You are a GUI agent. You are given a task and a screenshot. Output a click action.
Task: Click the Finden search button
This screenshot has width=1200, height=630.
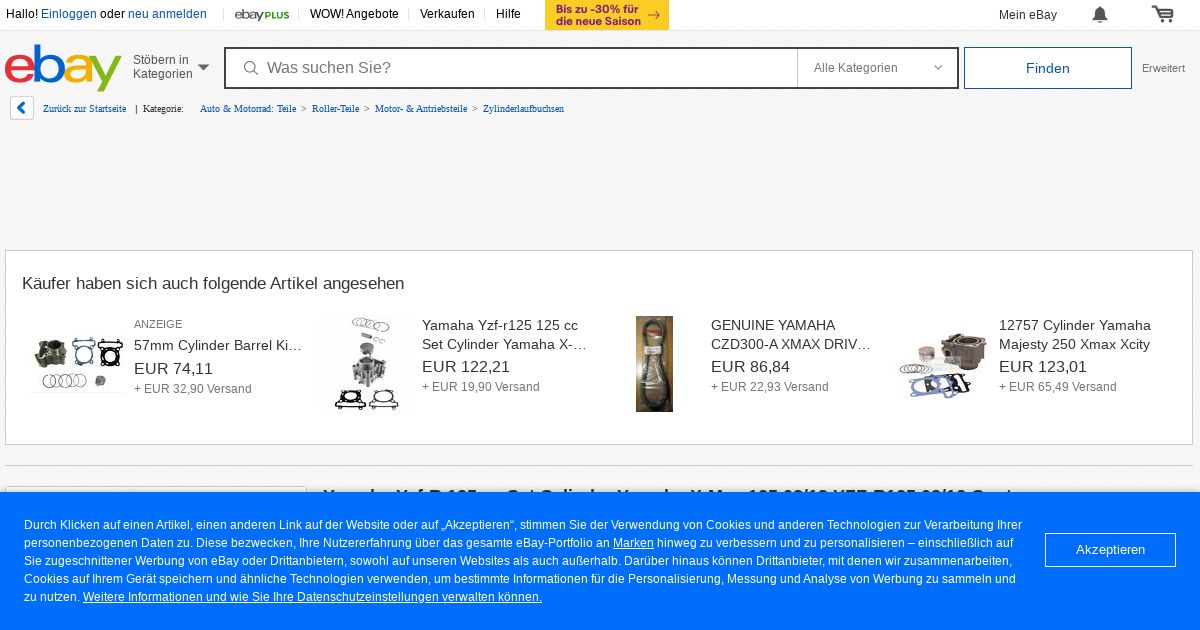(x=1048, y=68)
